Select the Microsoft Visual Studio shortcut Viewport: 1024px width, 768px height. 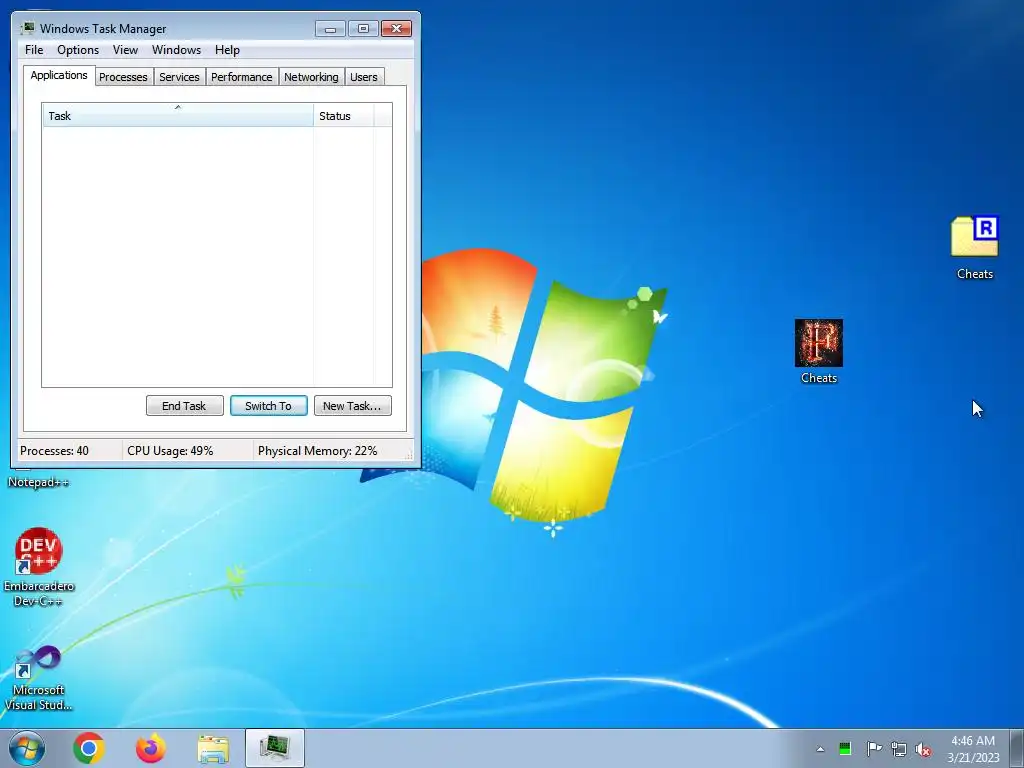click(39, 678)
